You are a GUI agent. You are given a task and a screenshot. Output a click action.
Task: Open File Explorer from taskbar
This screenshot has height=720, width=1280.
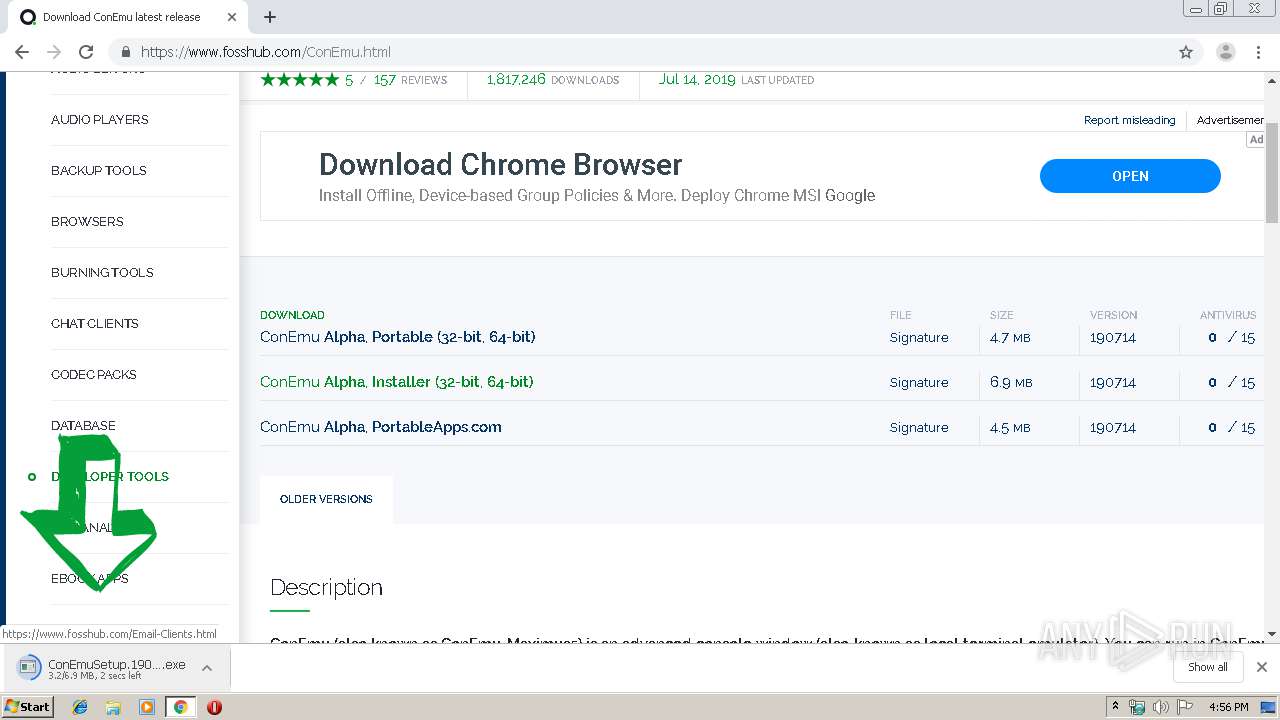tap(113, 707)
